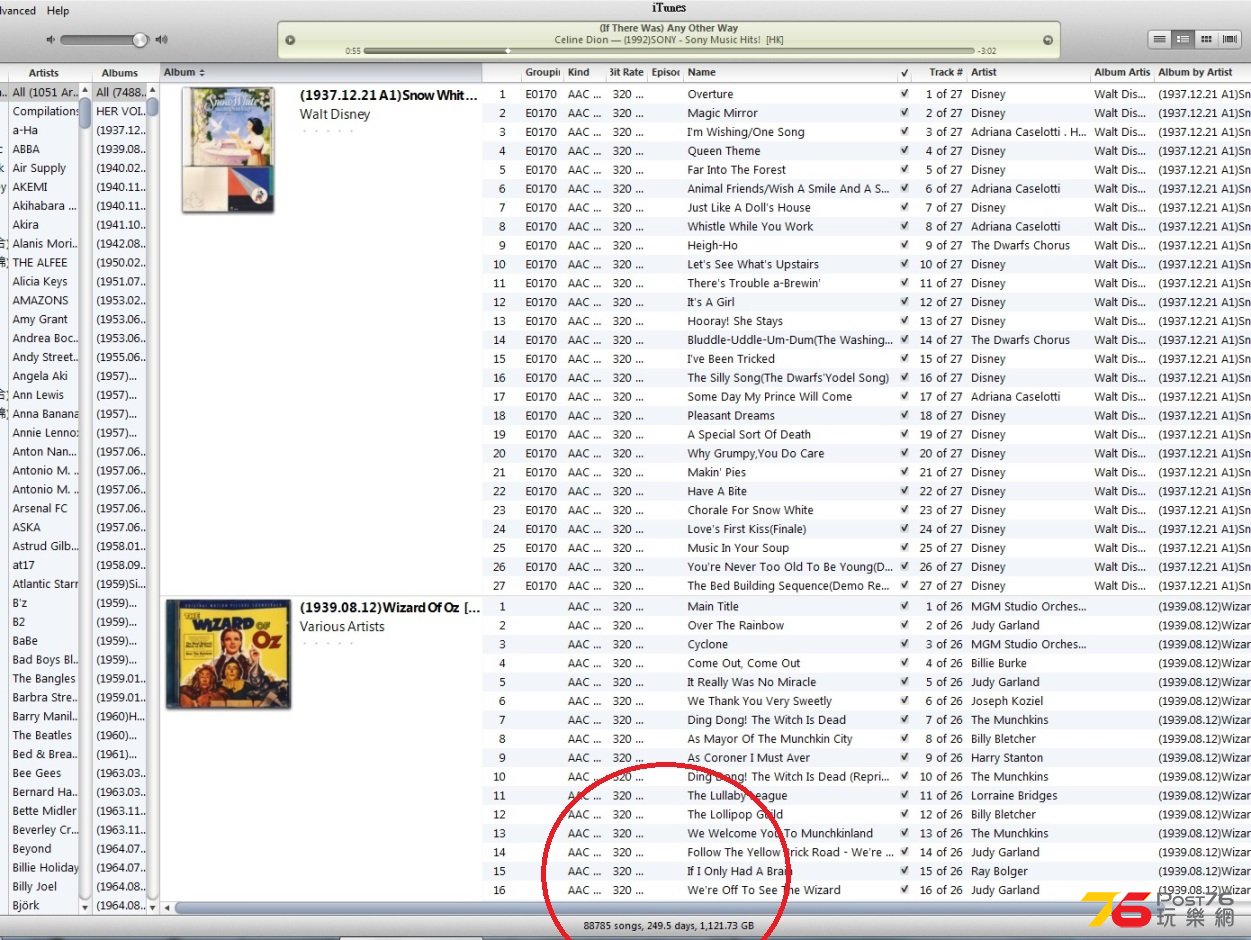Click the Snow White album title text

(389, 95)
